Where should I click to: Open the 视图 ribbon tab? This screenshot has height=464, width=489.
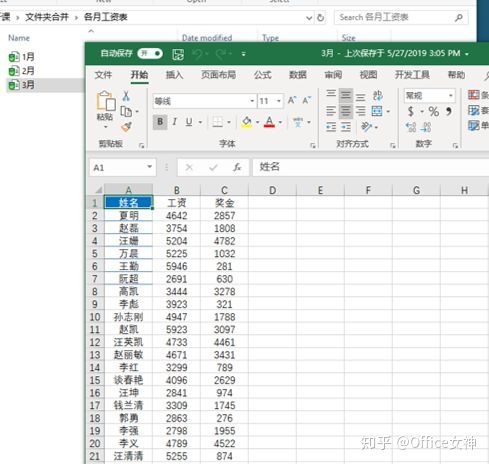coord(368,75)
